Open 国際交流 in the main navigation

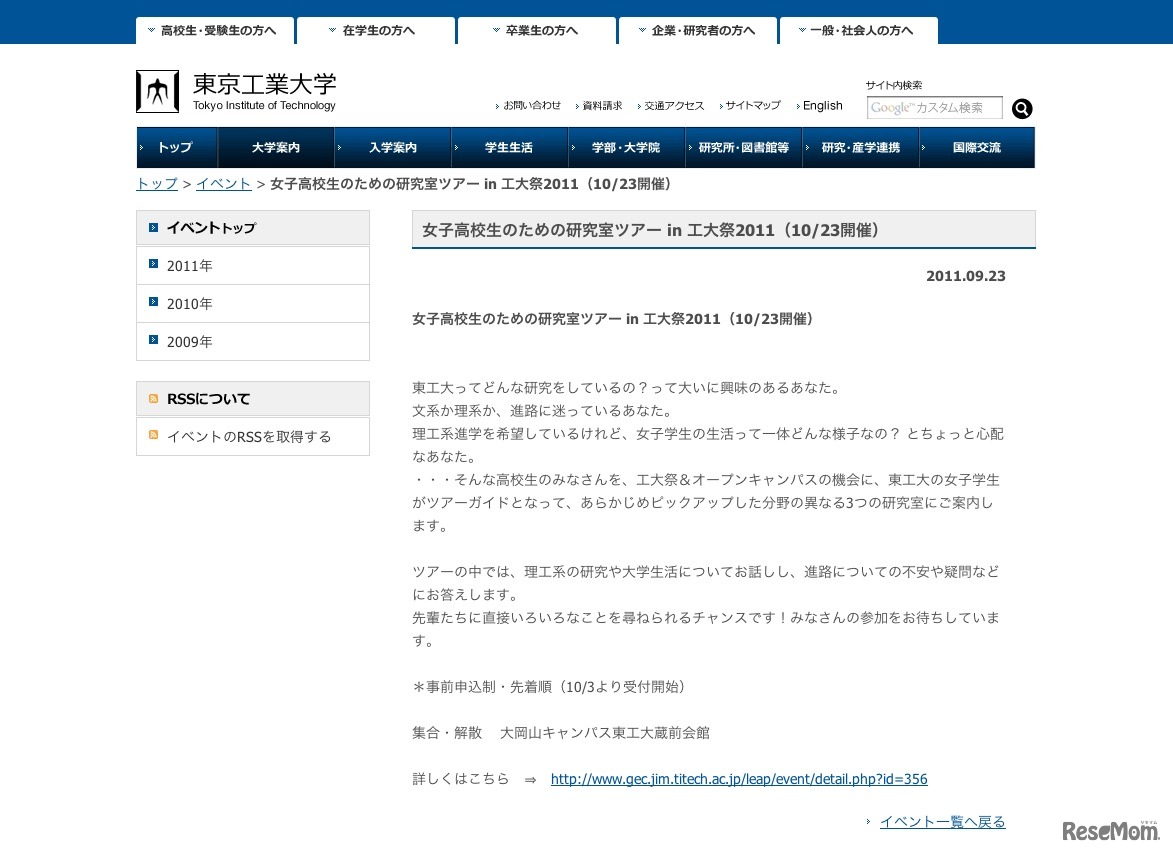(977, 147)
